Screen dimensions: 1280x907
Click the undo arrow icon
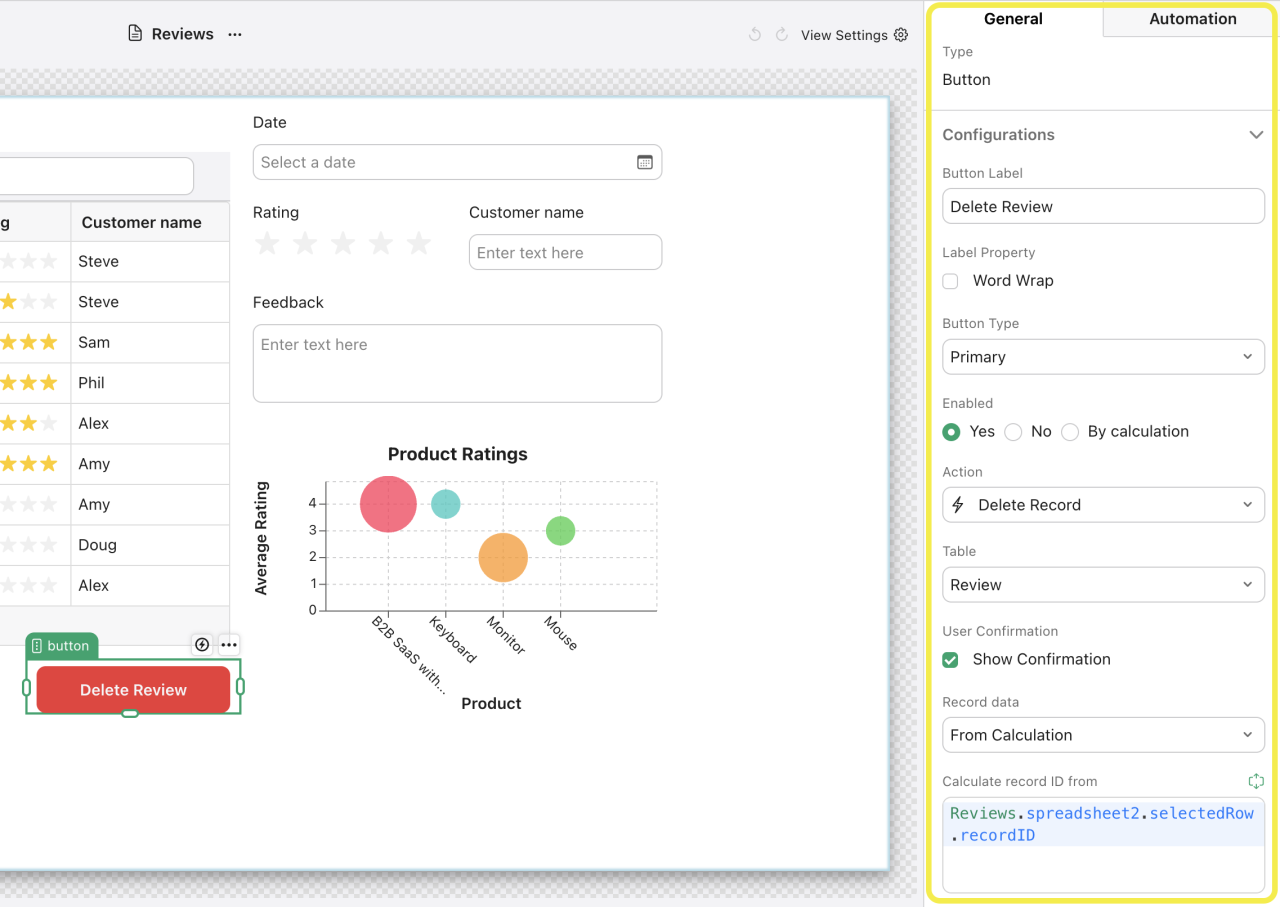pos(755,35)
